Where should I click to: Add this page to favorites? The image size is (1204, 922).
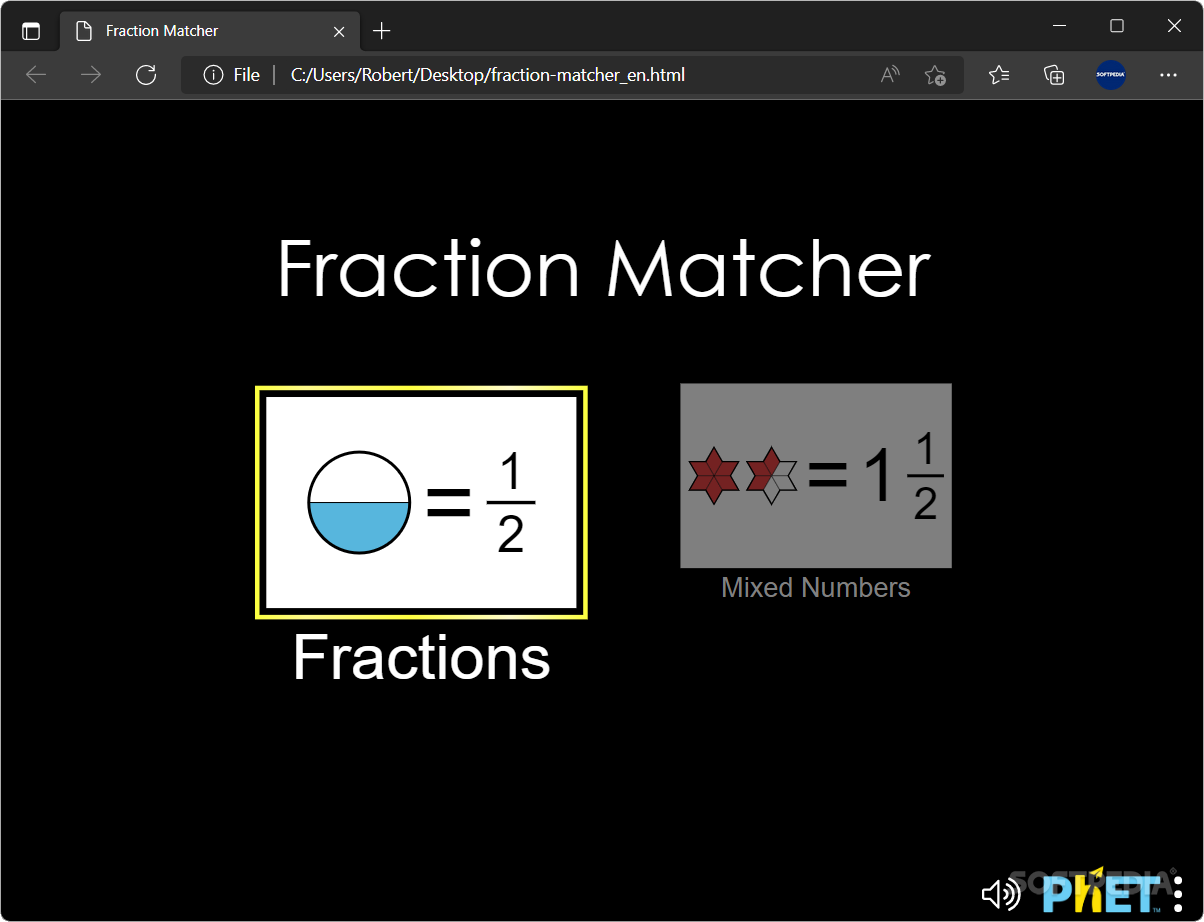click(935, 75)
